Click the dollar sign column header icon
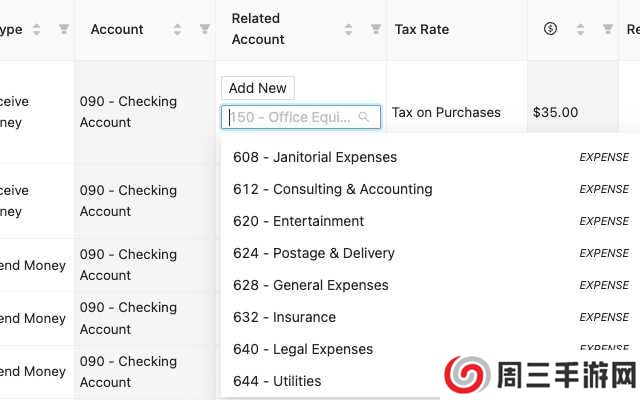 pos(550,29)
